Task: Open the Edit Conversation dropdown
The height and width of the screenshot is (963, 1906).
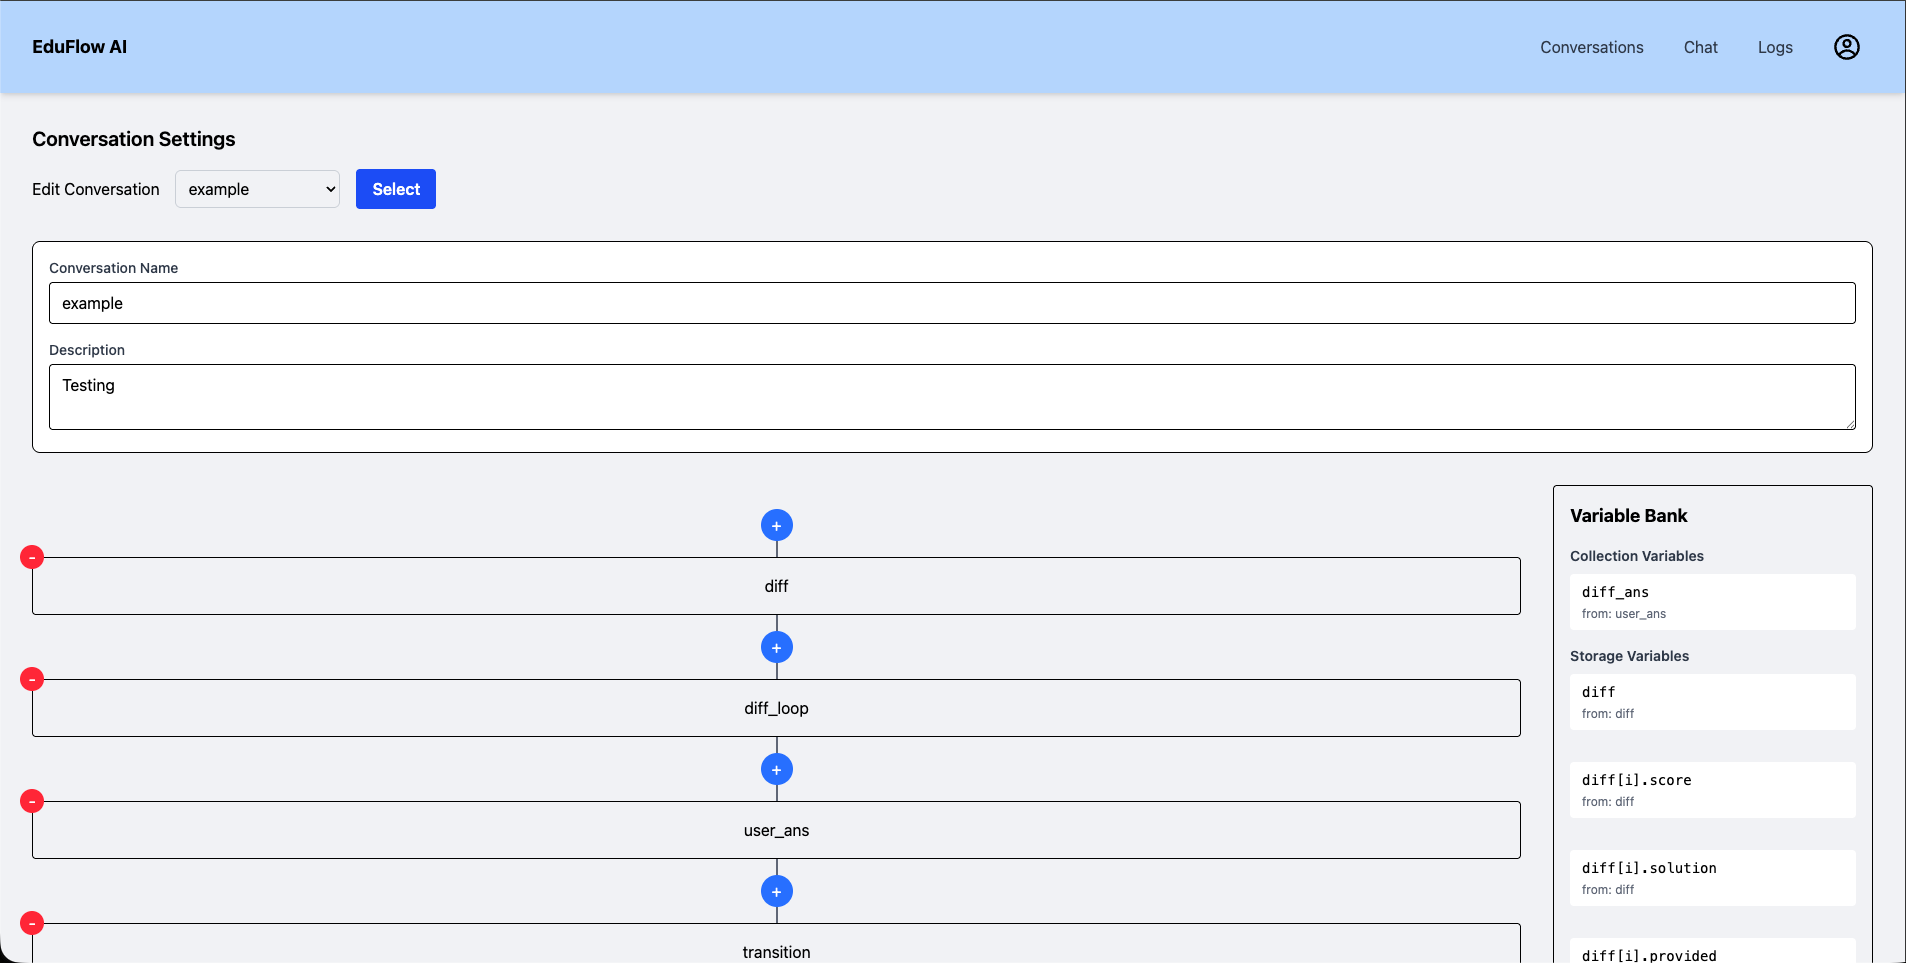Action: 257,189
